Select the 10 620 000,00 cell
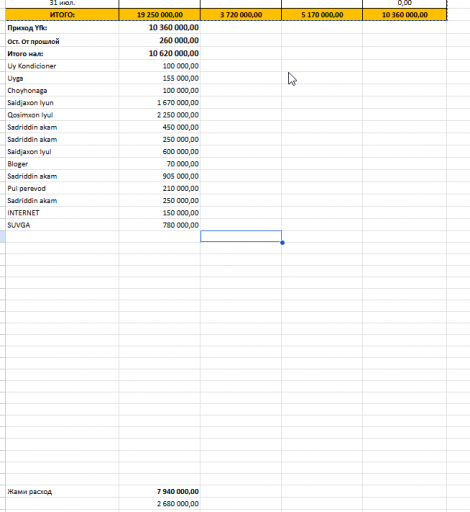Image resolution: width=470 pixels, height=512 pixels. 159,54
